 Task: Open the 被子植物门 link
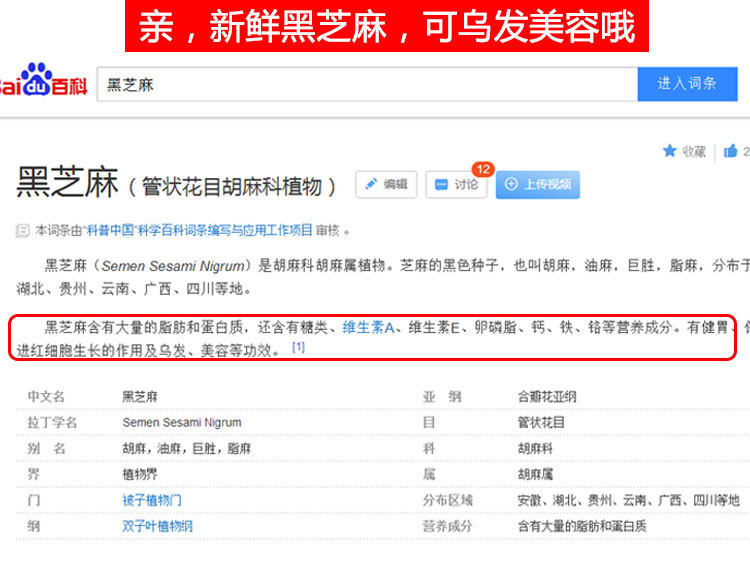152,500
